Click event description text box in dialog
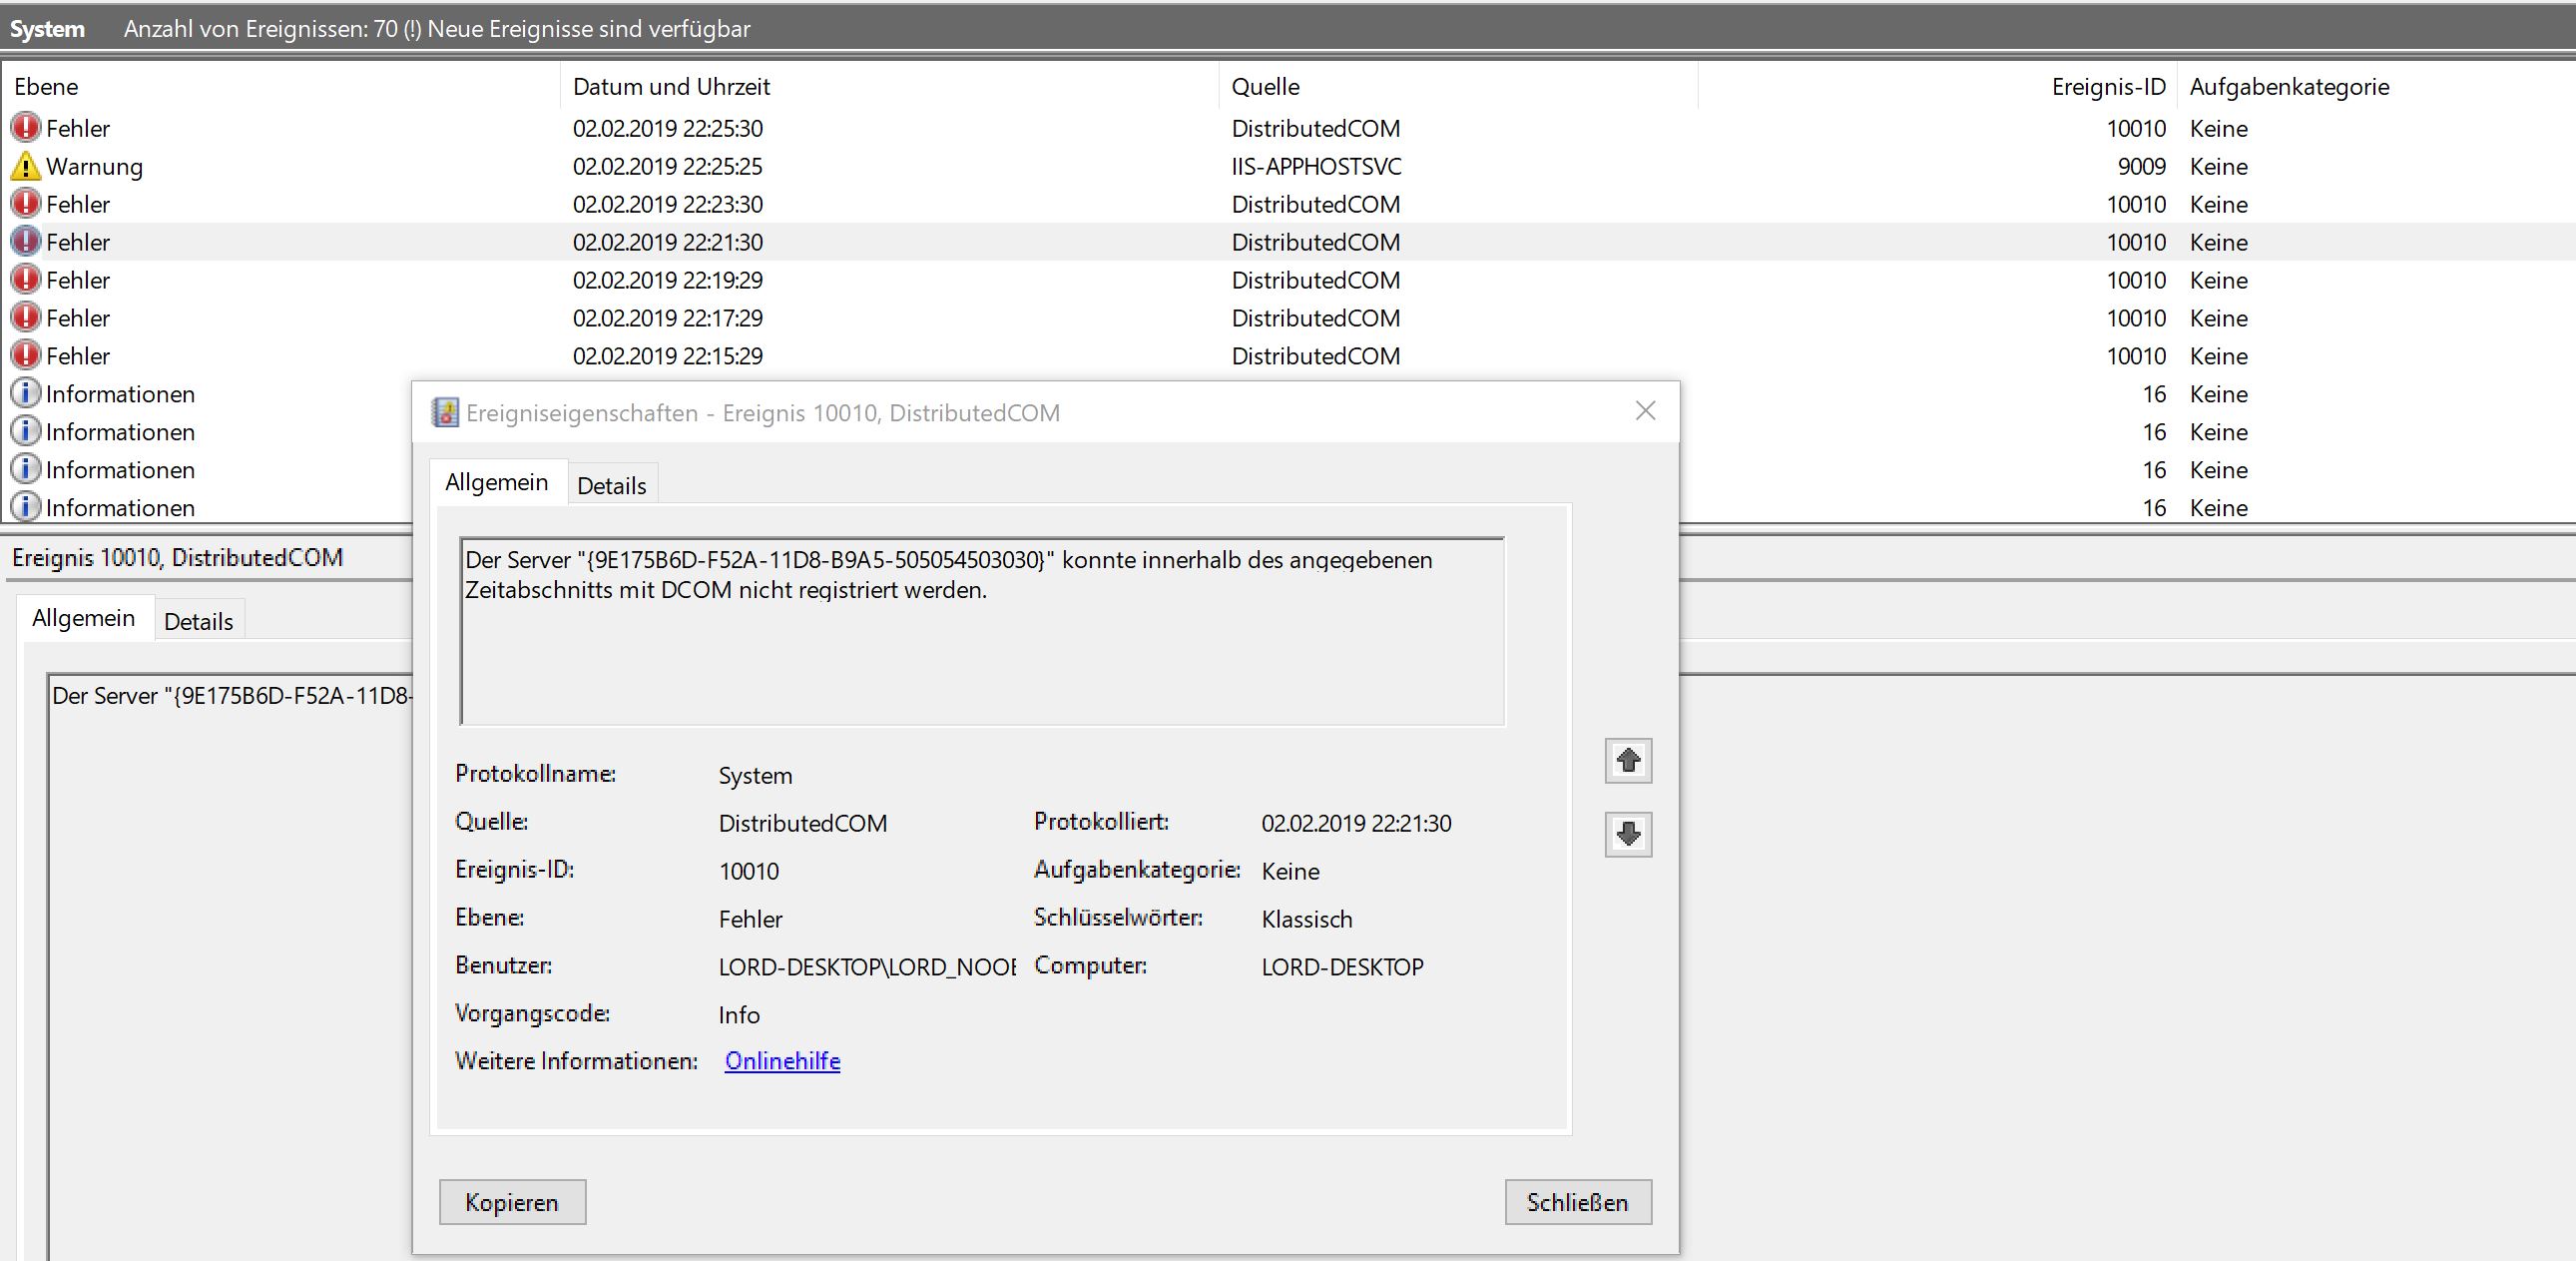 tap(982, 631)
